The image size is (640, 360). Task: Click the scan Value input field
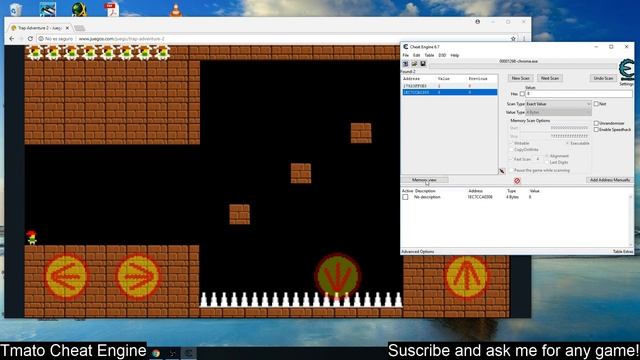[x=578, y=94]
